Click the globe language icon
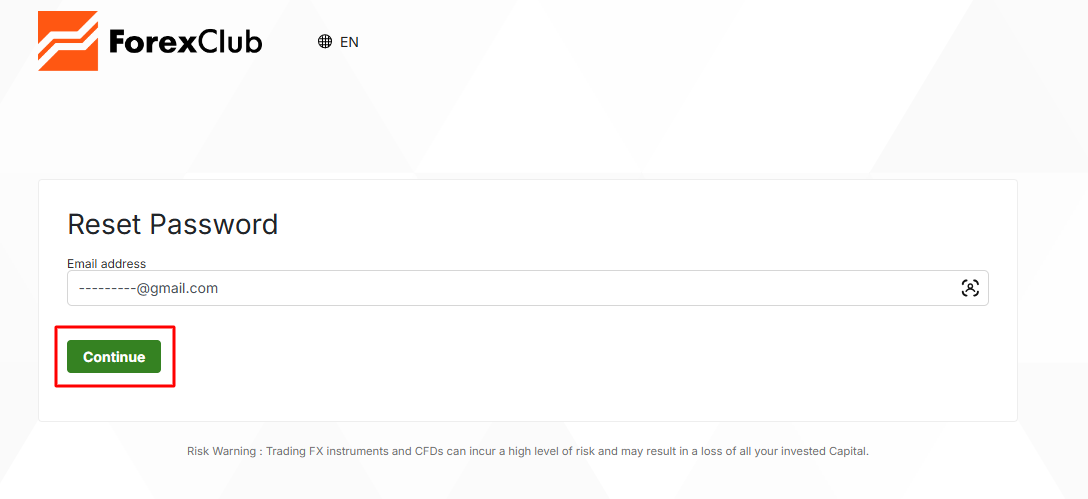The width and height of the screenshot is (1088, 499). tap(325, 42)
